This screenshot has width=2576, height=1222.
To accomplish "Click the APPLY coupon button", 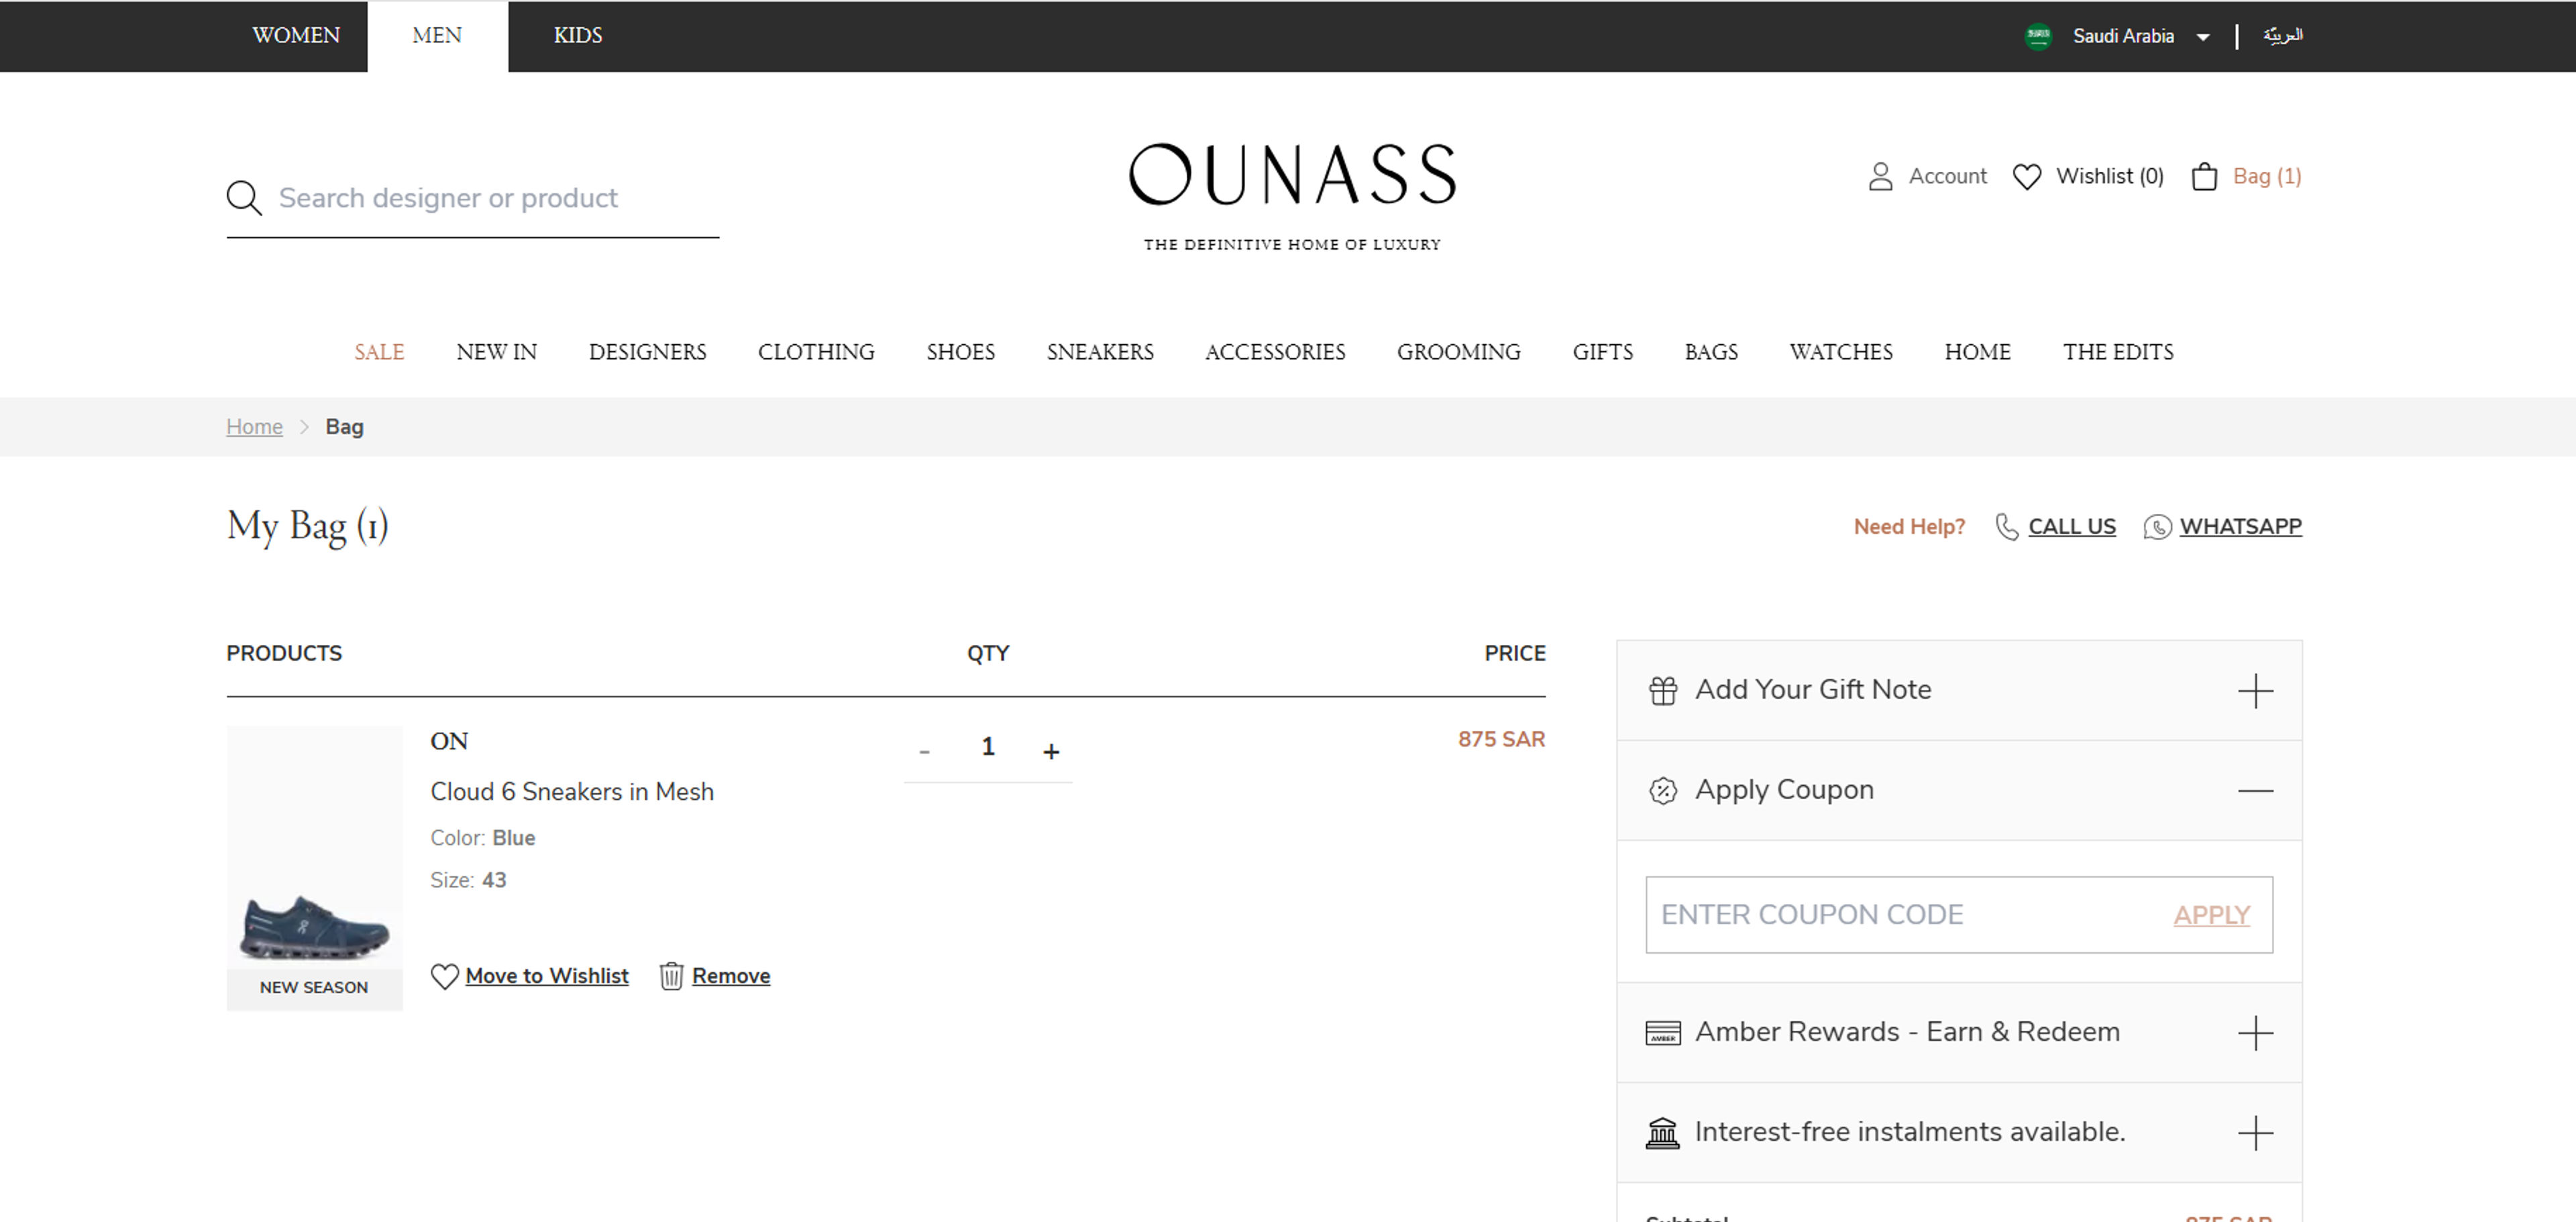I will point(2211,915).
